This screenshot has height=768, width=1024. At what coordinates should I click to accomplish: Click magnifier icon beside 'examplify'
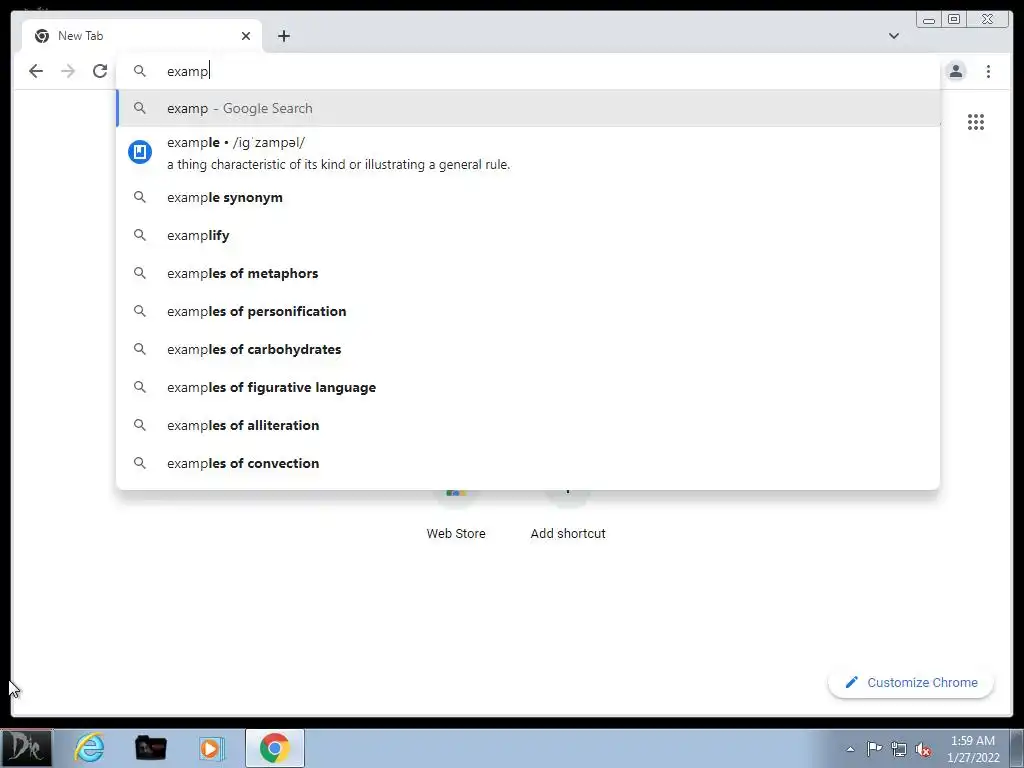(x=140, y=234)
